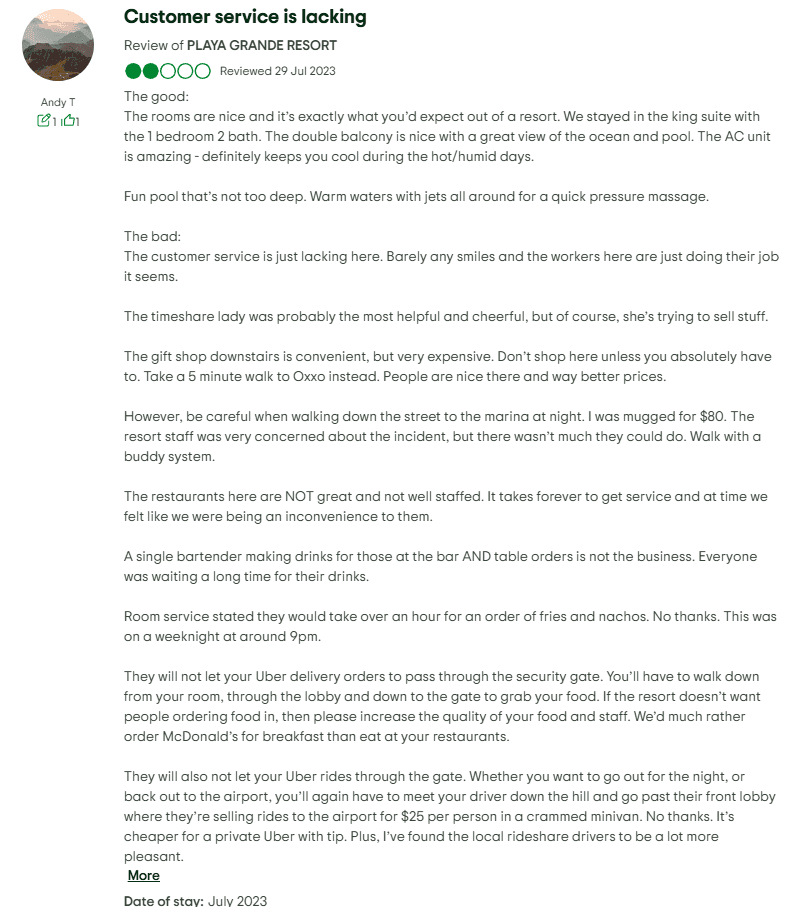Click the 'Date of stay: July 2023' text

pos(195,900)
